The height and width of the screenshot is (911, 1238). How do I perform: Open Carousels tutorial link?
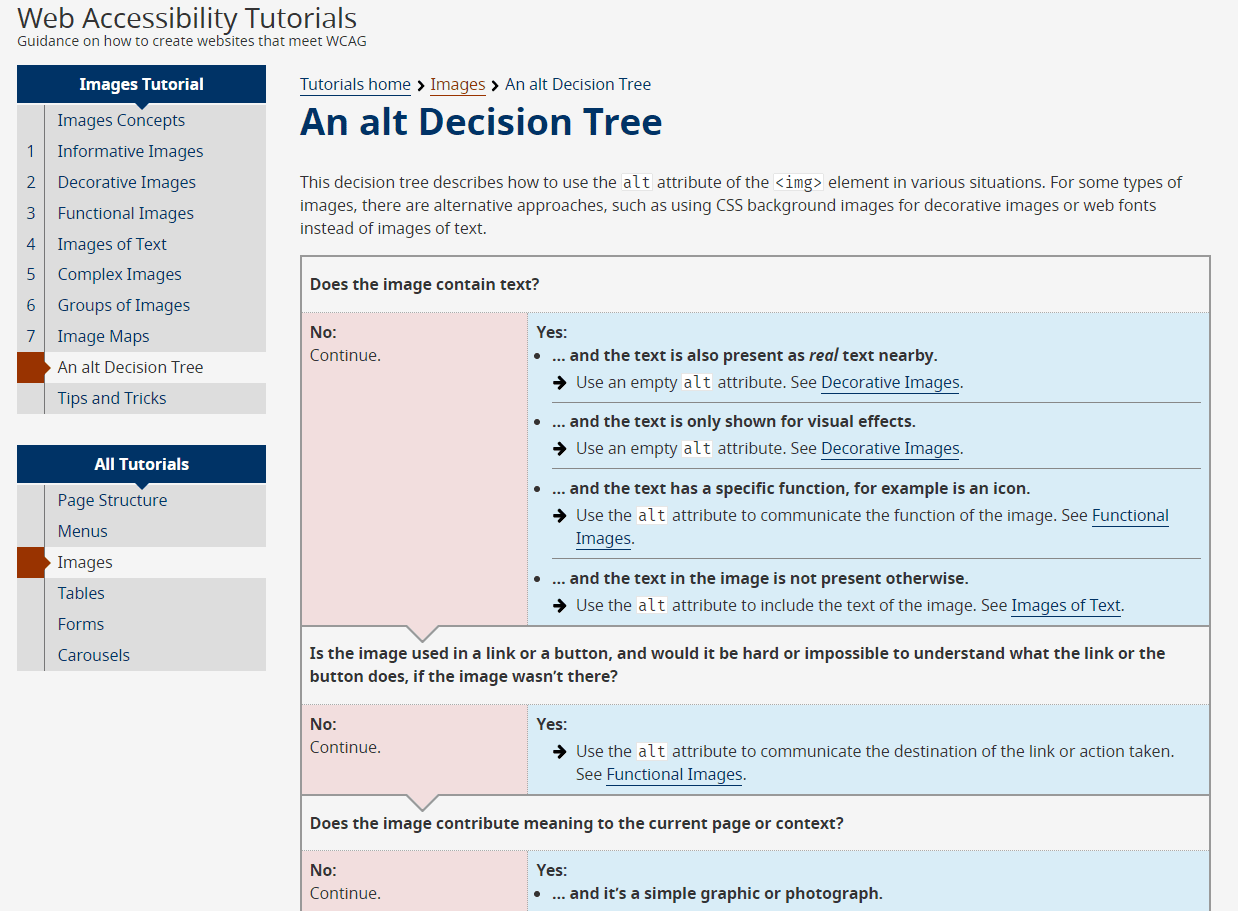pos(94,655)
